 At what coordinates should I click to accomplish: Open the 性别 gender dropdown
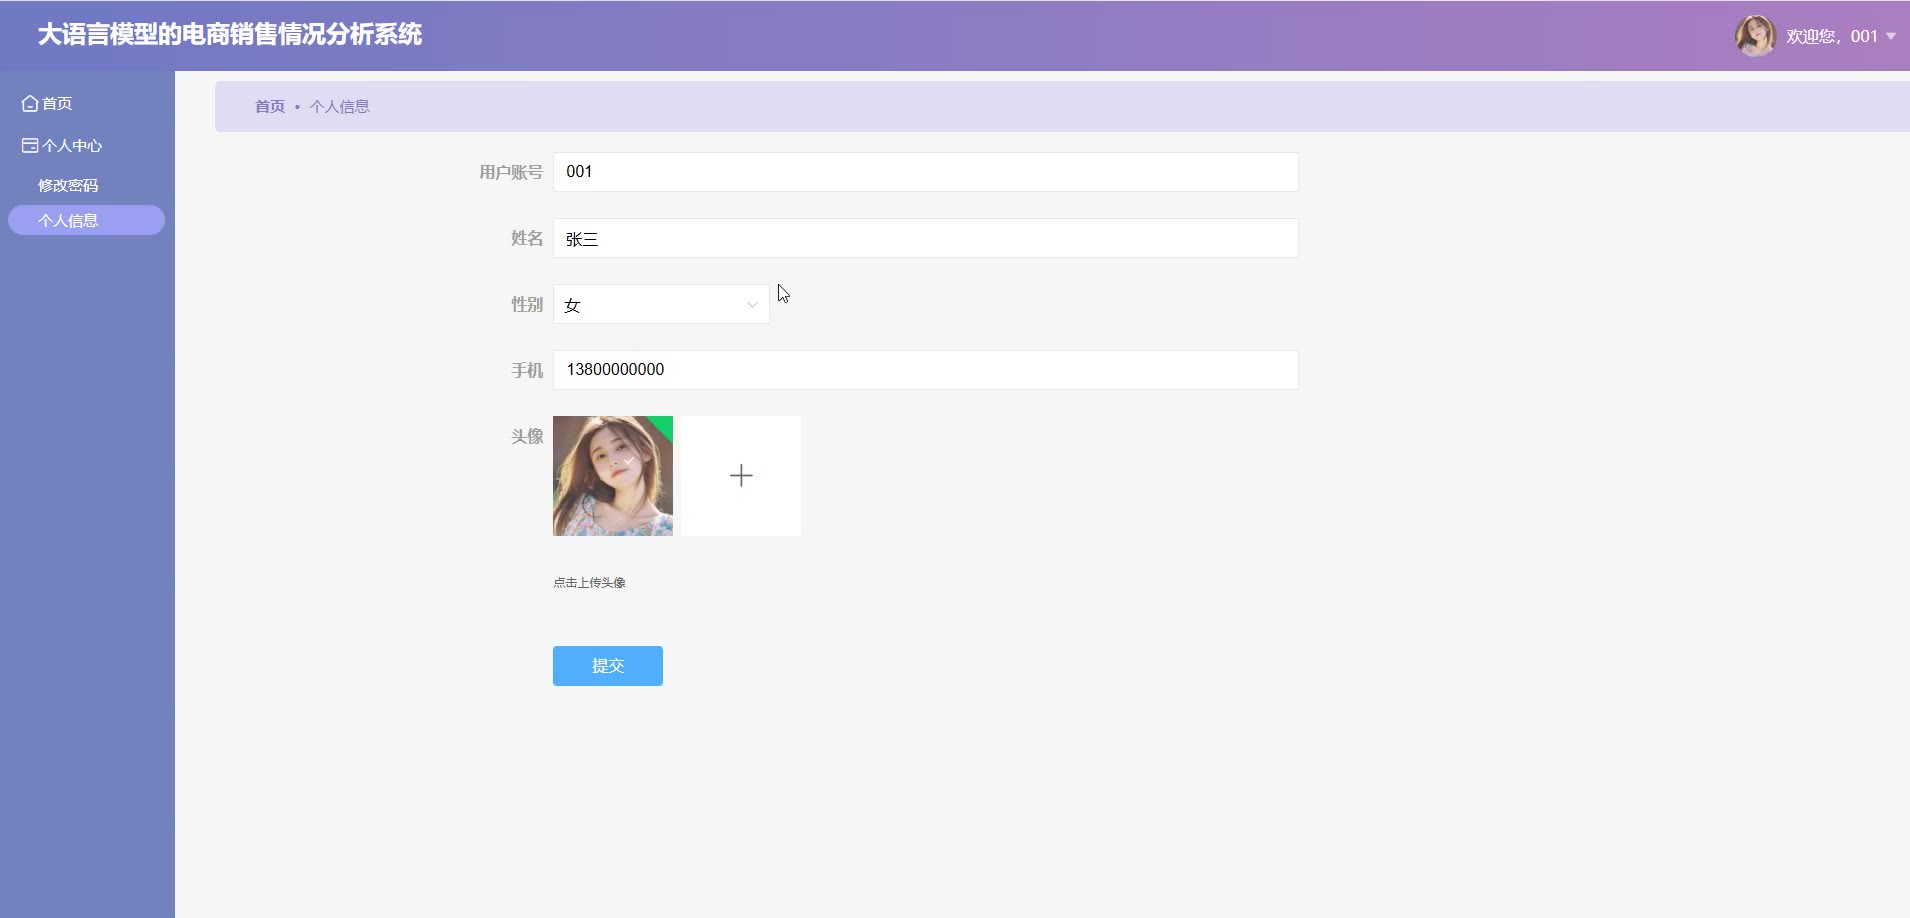(x=661, y=304)
